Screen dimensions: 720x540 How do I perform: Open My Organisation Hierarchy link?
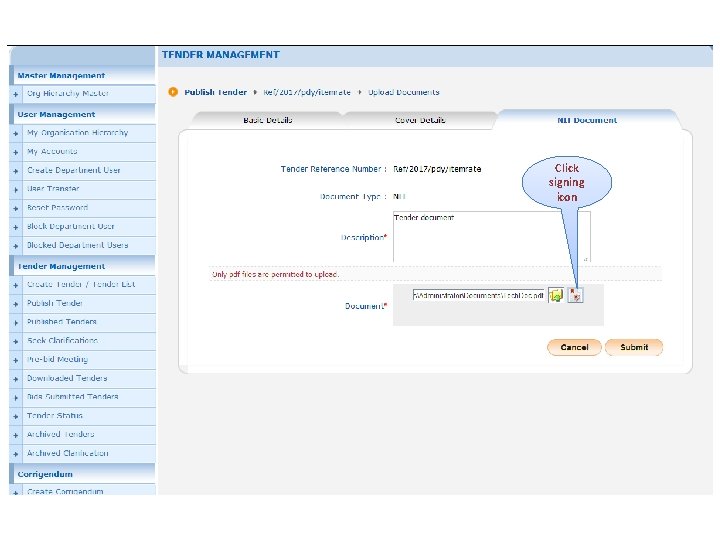pos(78,133)
